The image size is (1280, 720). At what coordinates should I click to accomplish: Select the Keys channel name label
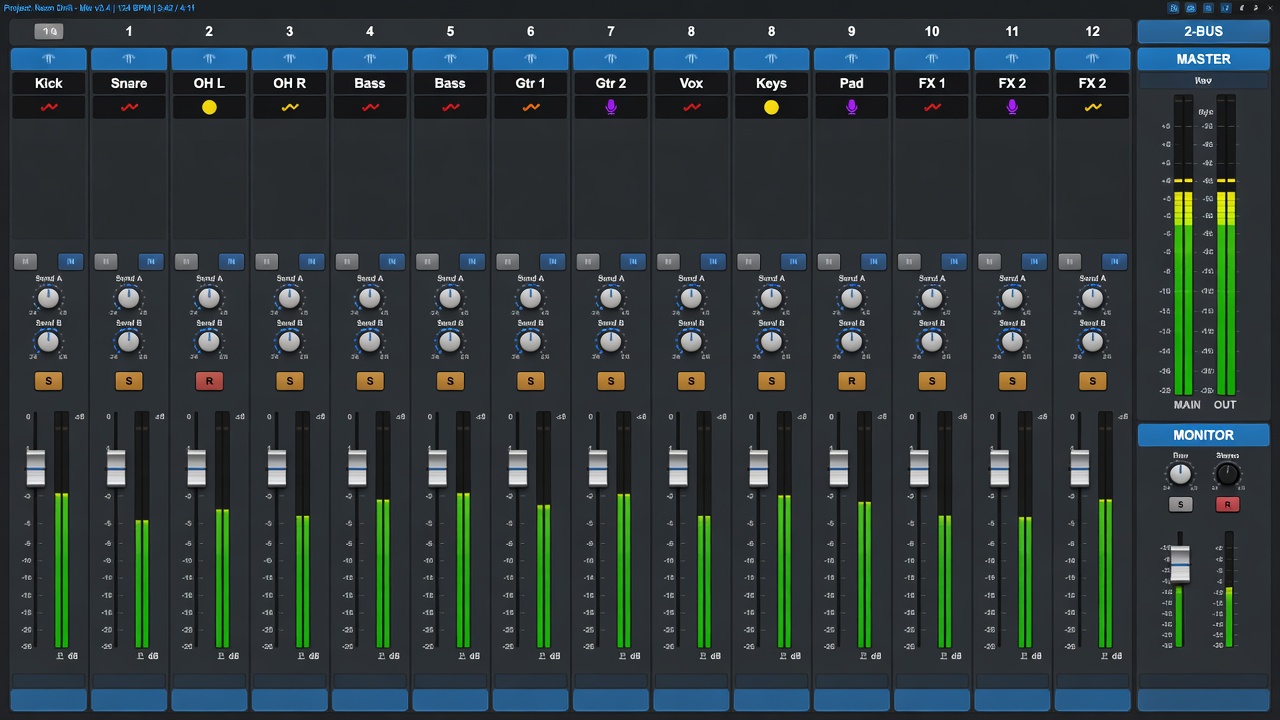tap(771, 83)
